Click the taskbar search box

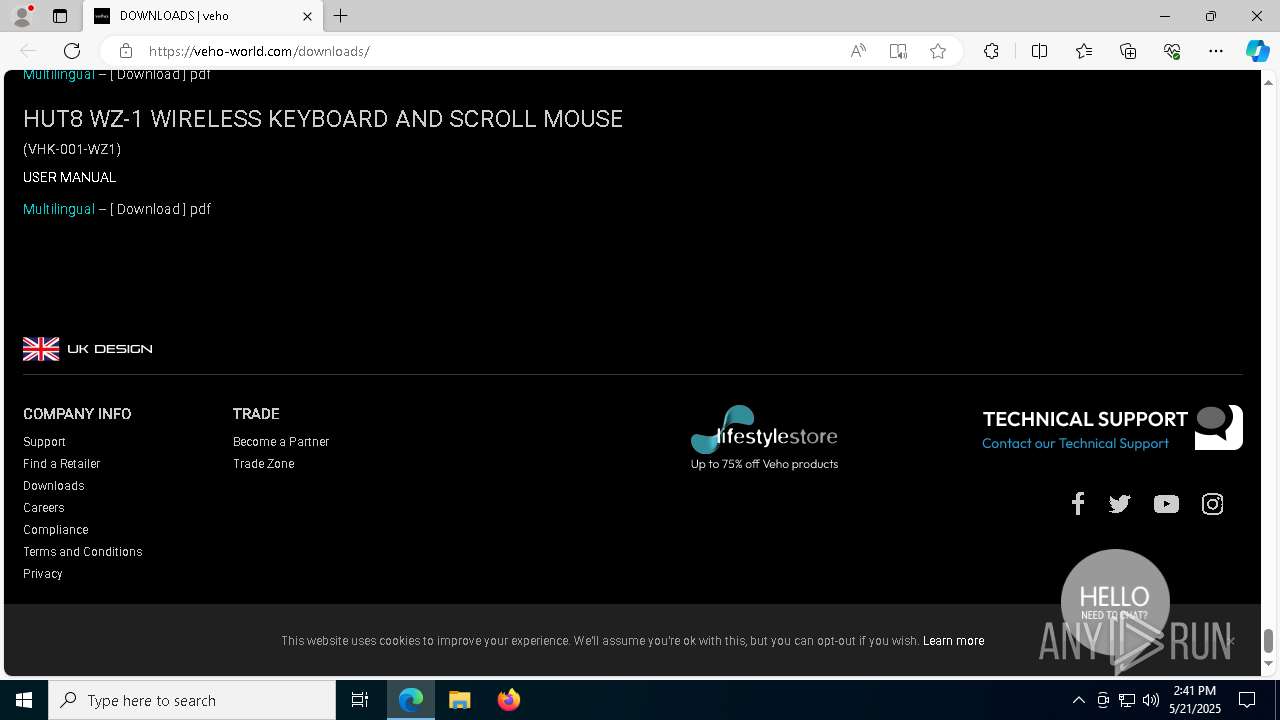192,700
